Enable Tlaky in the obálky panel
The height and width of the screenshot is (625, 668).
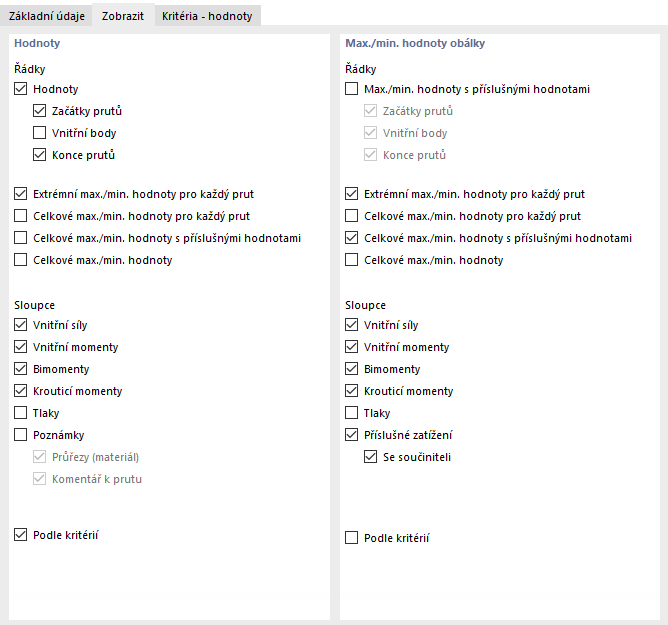coord(351,413)
